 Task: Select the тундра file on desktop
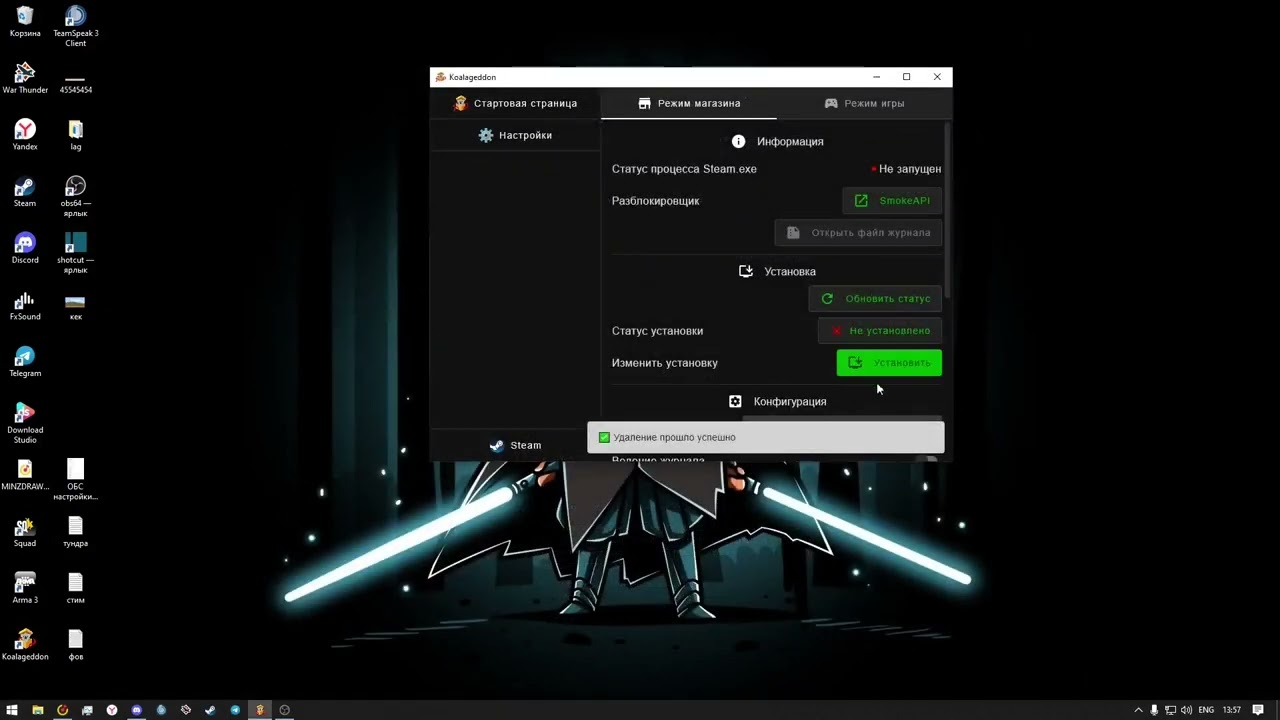(x=75, y=532)
